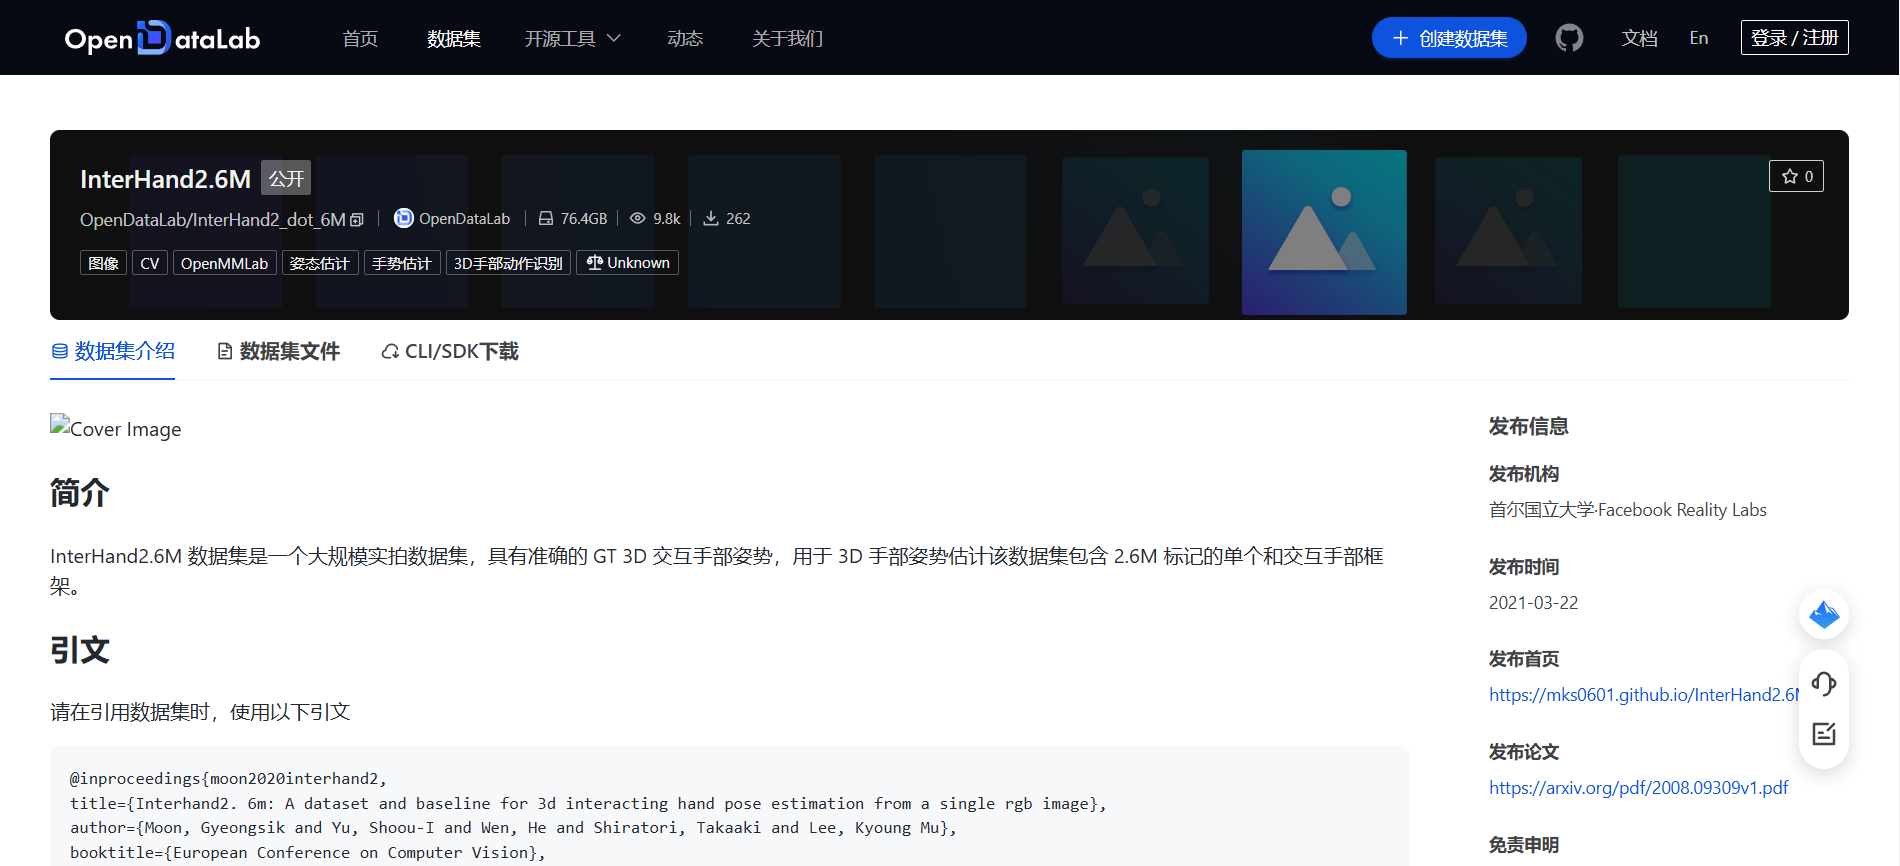Open 数据集 in navigation bar

click(x=454, y=38)
